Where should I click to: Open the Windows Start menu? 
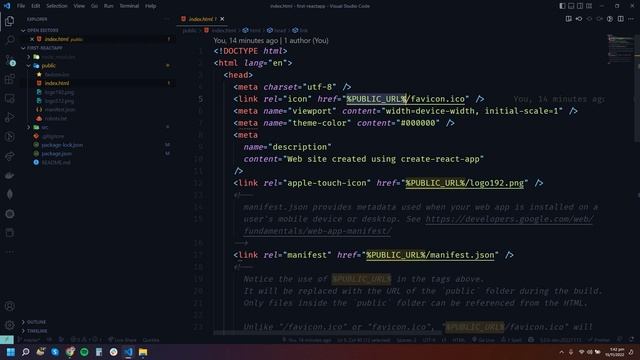coord(11,352)
